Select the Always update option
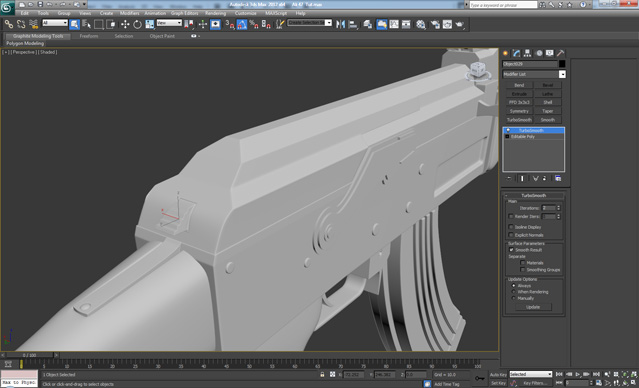 pyautogui.click(x=513, y=286)
